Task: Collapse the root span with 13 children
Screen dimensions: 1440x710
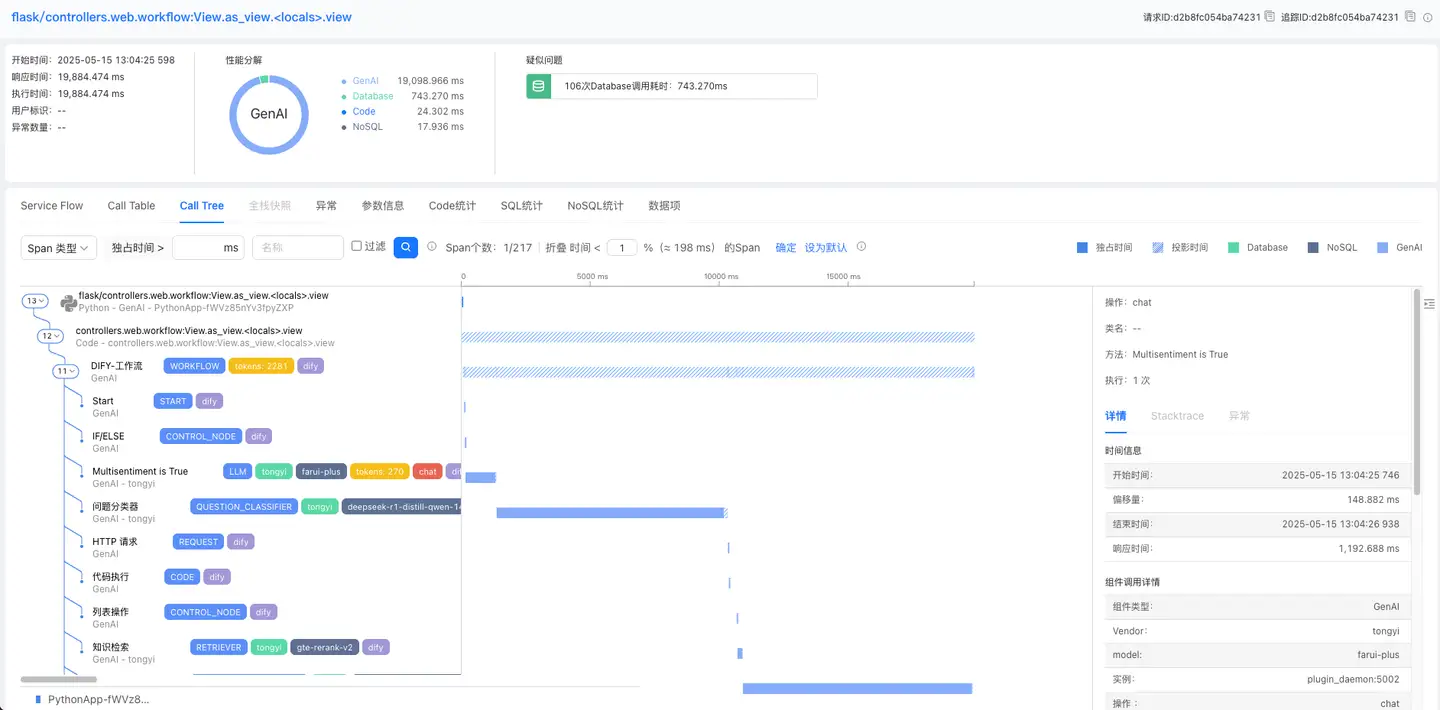Action: click(36, 301)
